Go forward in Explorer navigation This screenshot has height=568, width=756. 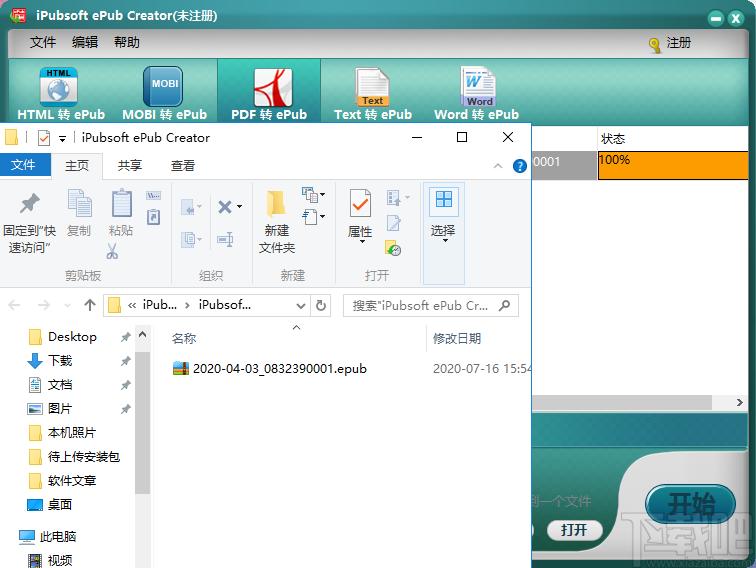click(x=44, y=305)
